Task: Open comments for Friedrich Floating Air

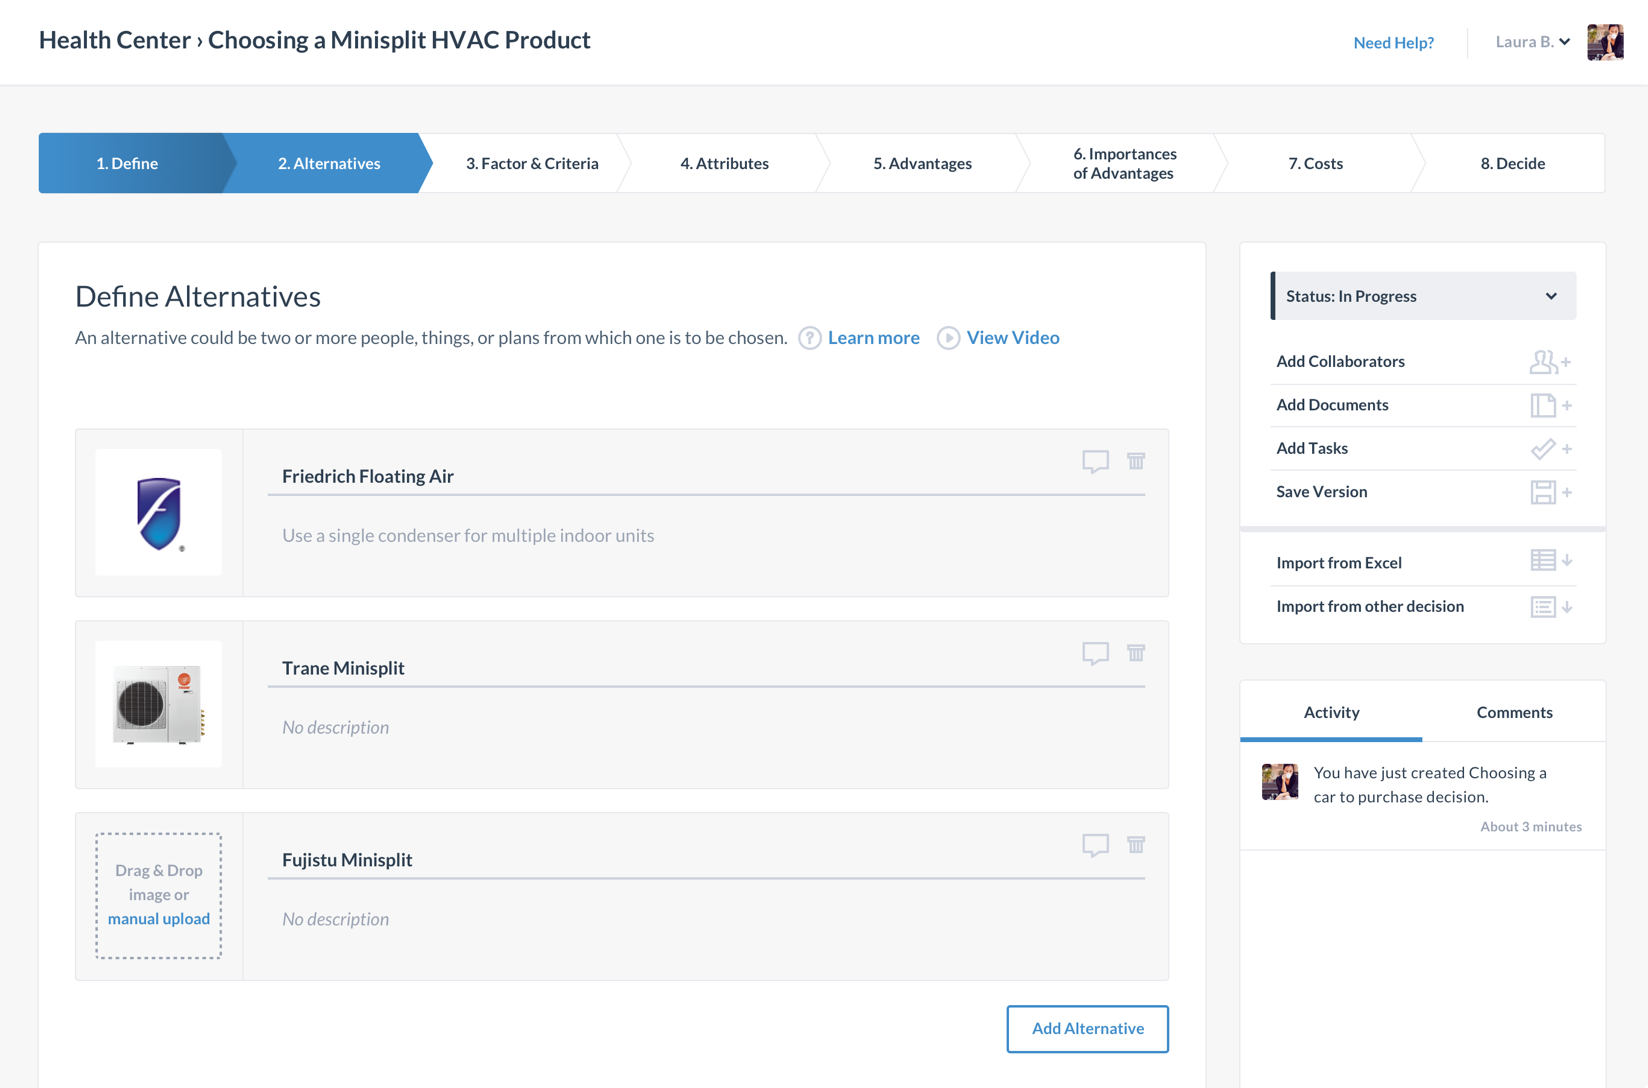Action: [x=1095, y=462]
